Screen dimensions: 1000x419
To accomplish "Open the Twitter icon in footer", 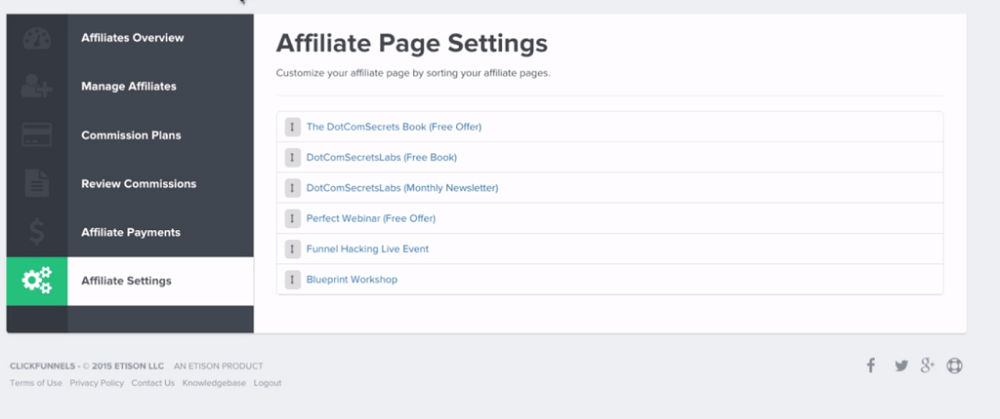I will [x=901, y=366].
